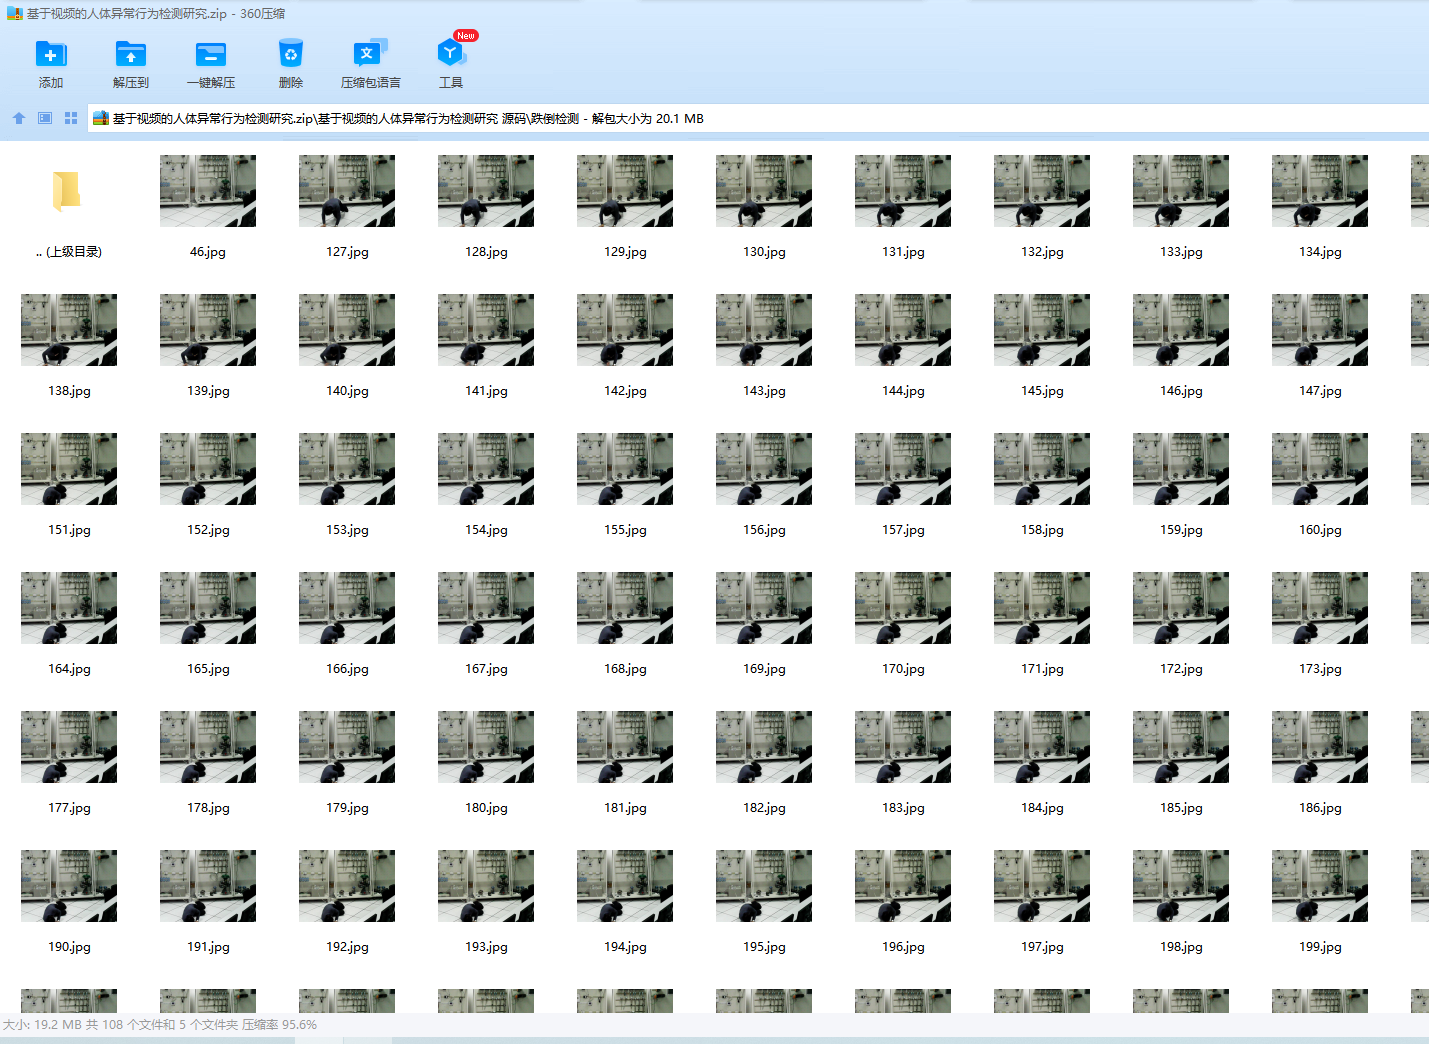Viewport: 1429px width, 1044px height.
Task: Select the 127.jpg thumbnail
Action: [x=347, y=191]
